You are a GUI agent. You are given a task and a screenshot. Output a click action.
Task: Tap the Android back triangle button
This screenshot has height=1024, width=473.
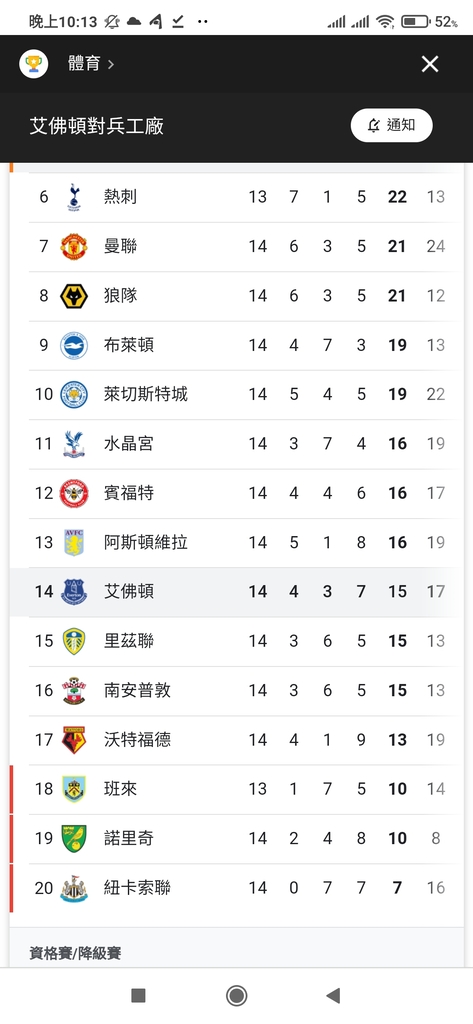click(x=333, y=995)
